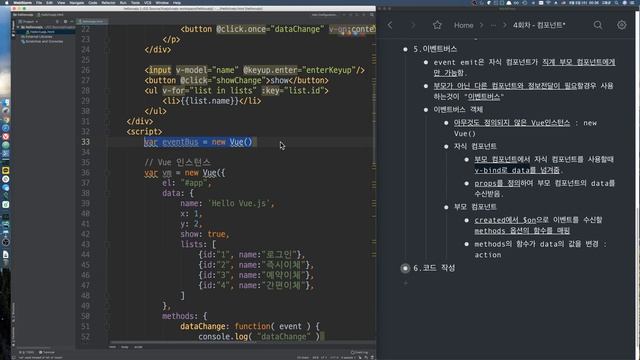Open Chrome browser preview icon in editor
640x360 pixels.
(343, 34)
